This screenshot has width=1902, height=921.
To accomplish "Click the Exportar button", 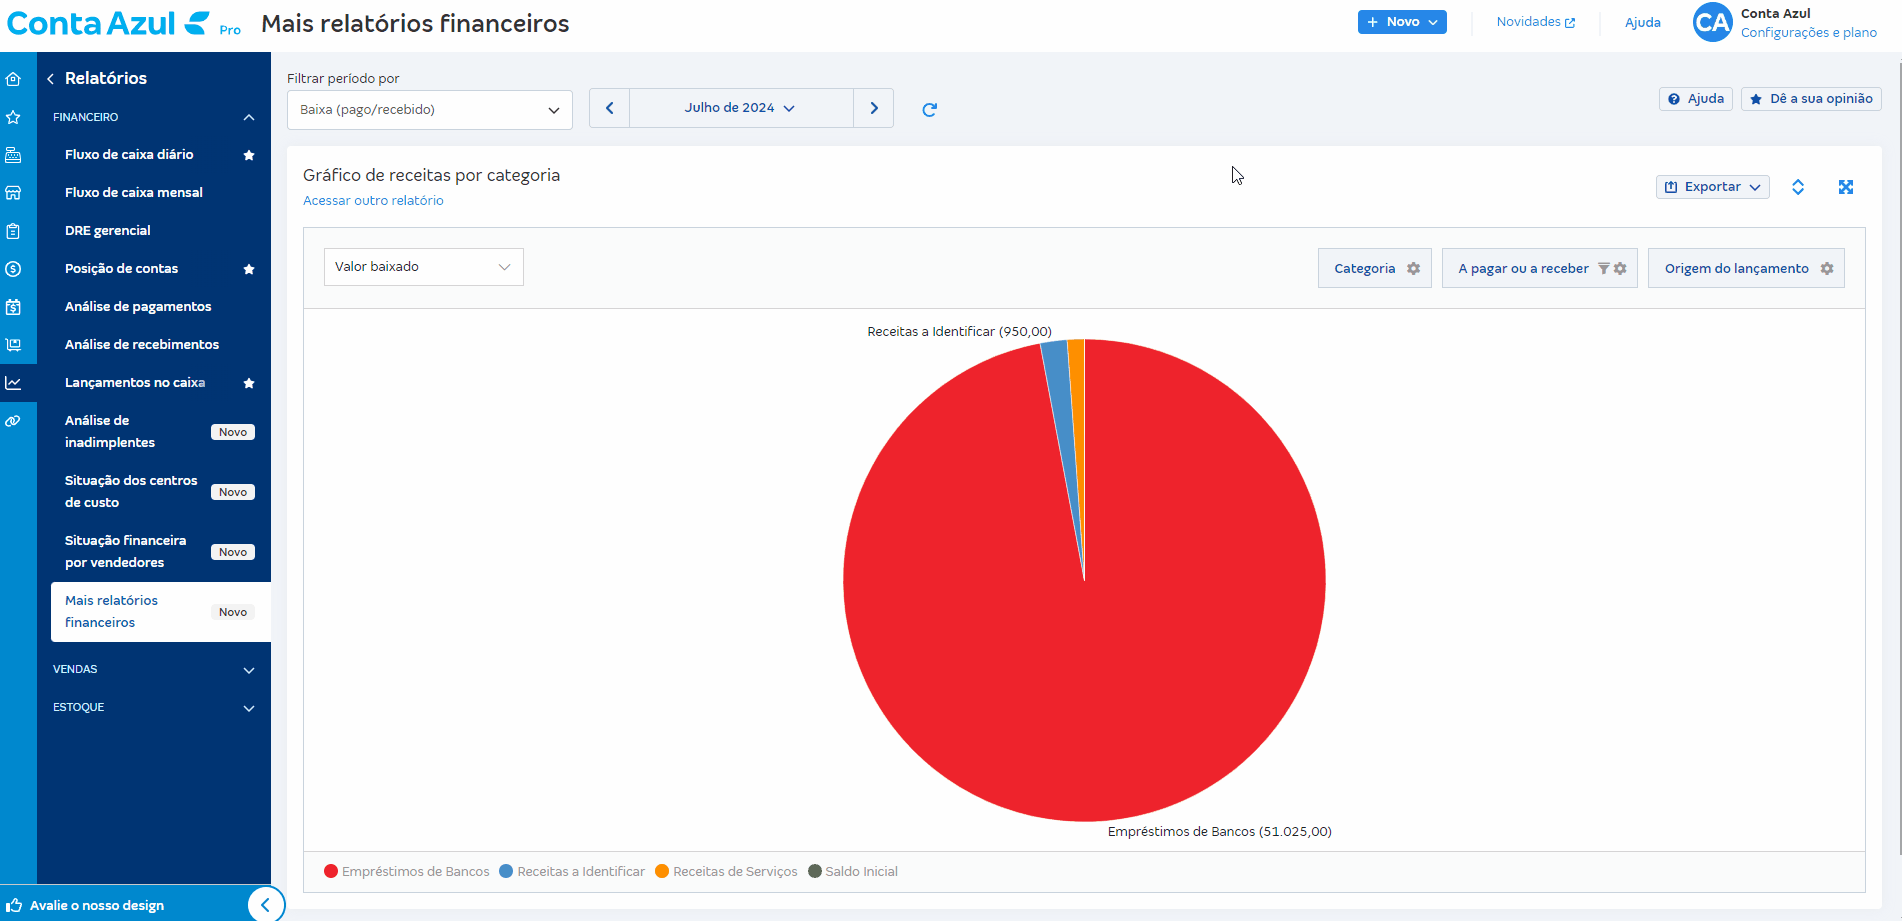I will [1712, 187].
